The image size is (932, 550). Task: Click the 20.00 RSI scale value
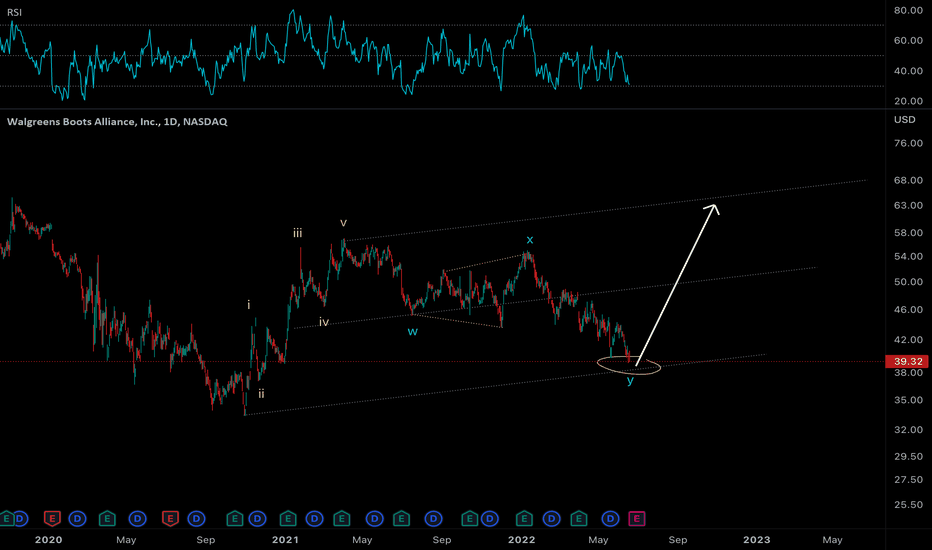click(x=908, y=101)
